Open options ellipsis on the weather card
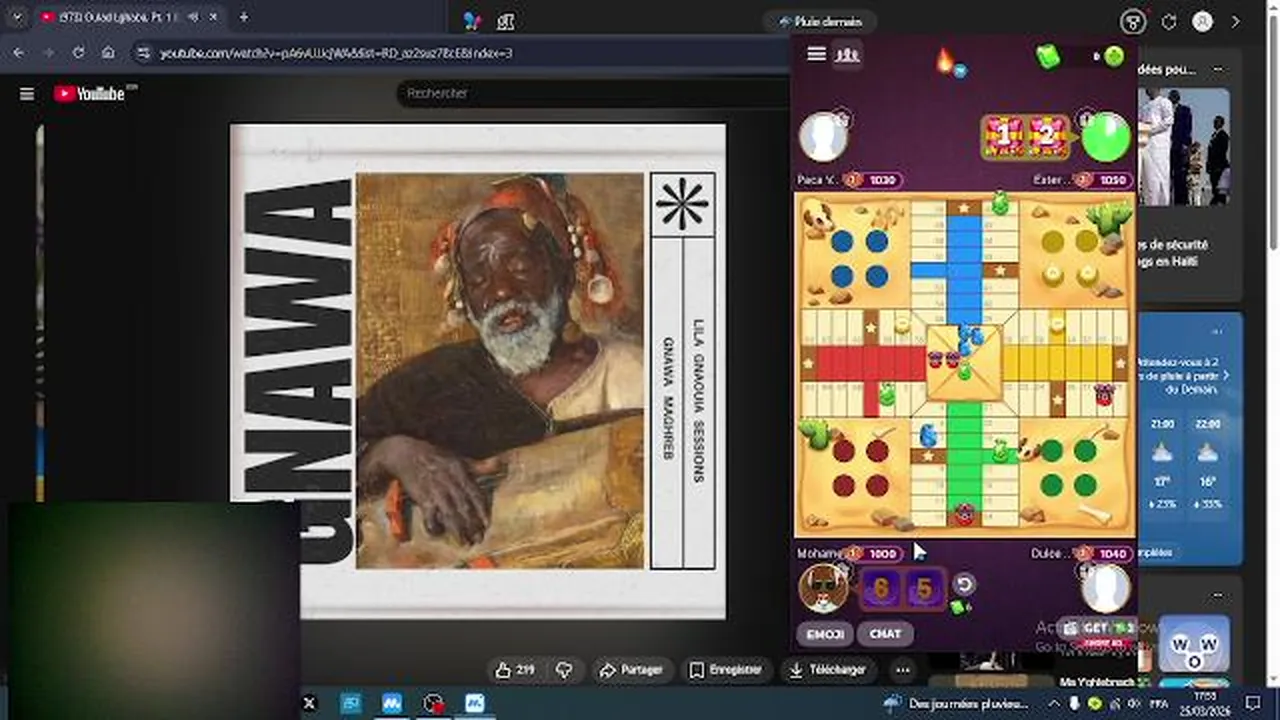 coord(1217,331)
